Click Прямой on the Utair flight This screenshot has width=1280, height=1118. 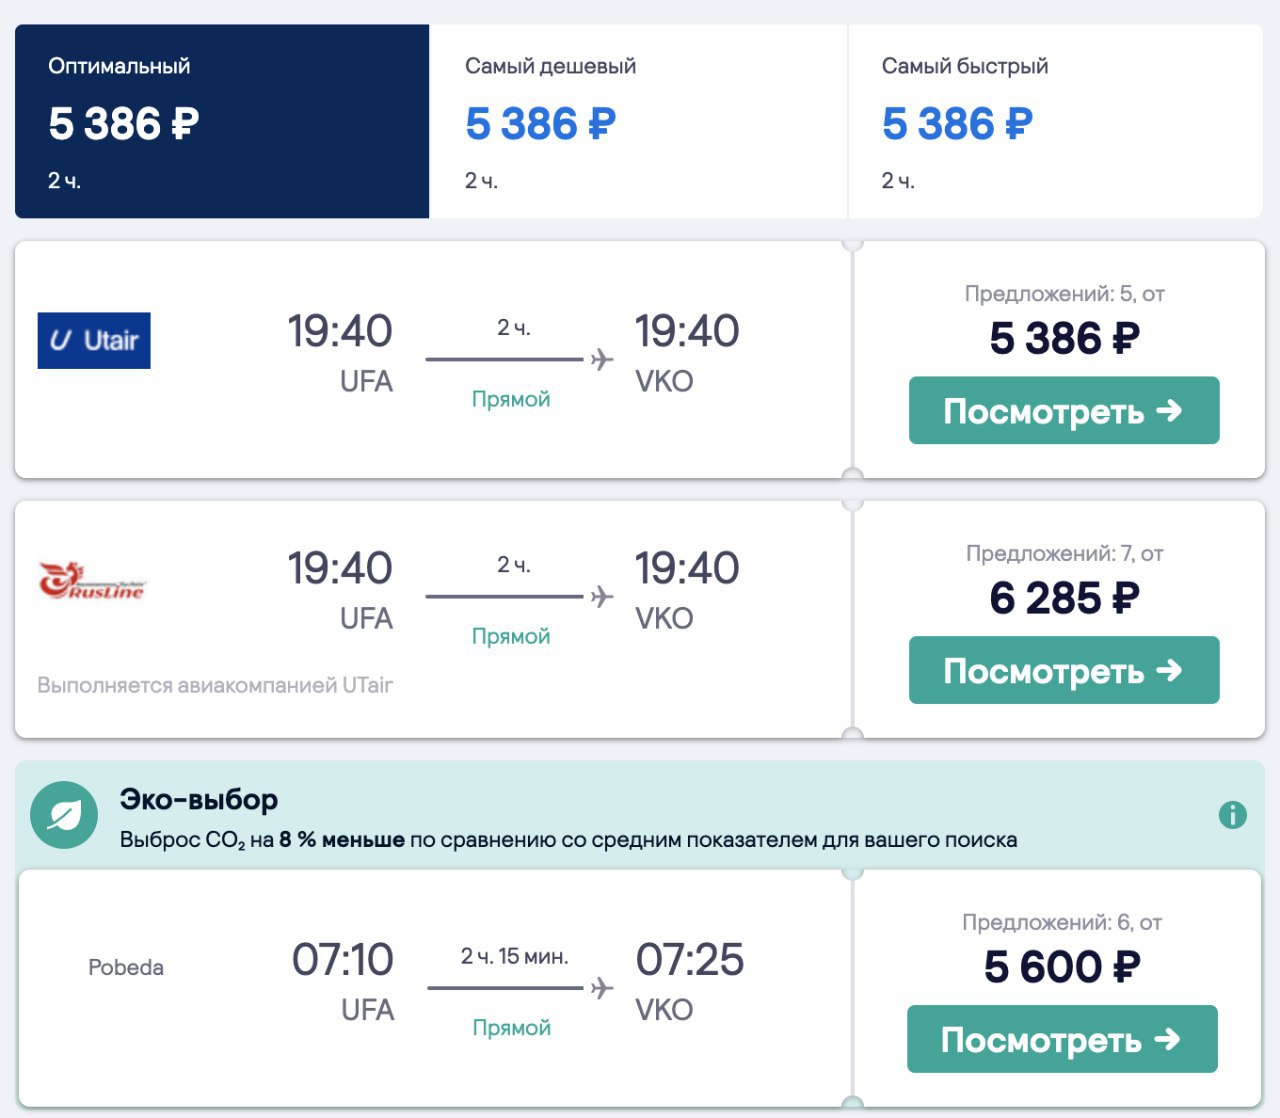[x=510, y=398]
